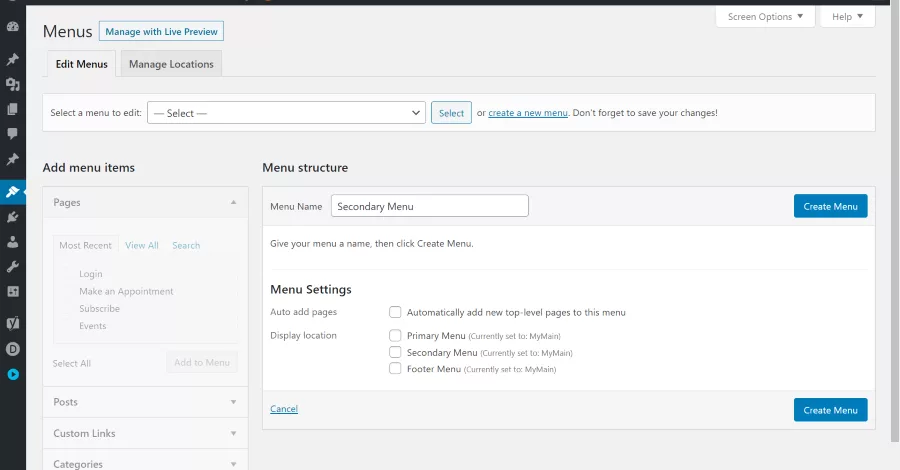The width and height of the screenshot is (900, 470).
Task: Open the Settings sliders sidebar icon
Action: (13, 292)
